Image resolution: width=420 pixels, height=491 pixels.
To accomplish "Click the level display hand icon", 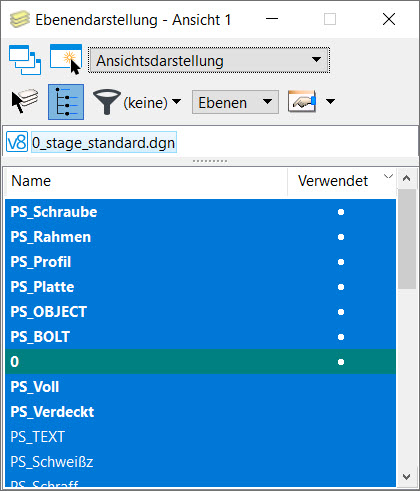I will point(302,101).
